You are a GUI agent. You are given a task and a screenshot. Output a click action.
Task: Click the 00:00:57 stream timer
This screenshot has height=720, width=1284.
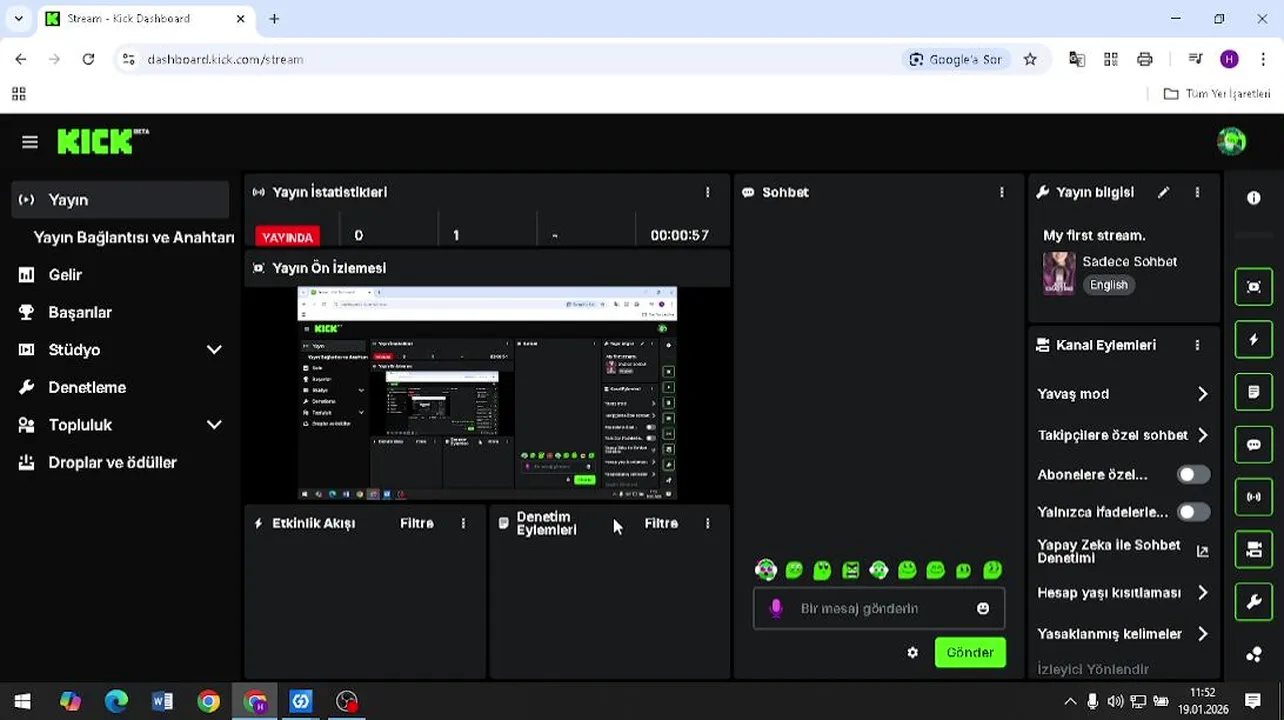679,235
